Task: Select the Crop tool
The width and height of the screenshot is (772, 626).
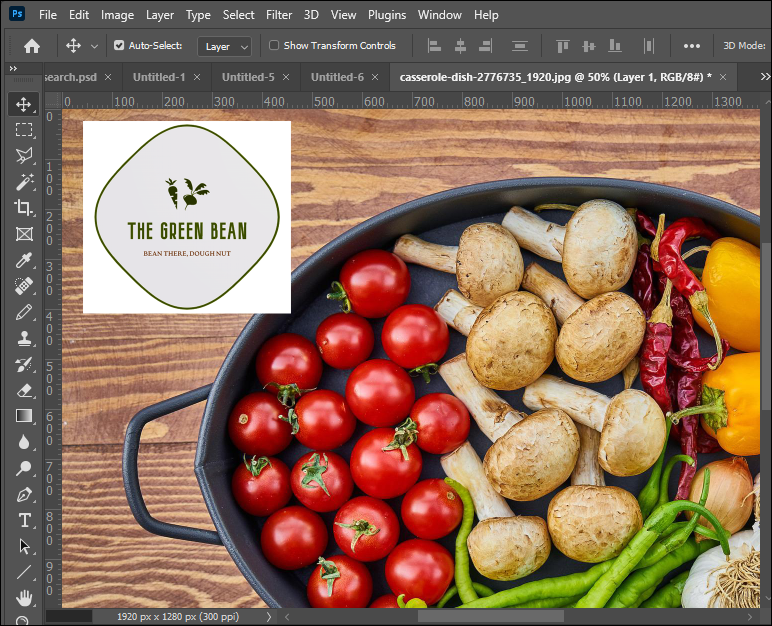Action: click(x=23, y=207)
